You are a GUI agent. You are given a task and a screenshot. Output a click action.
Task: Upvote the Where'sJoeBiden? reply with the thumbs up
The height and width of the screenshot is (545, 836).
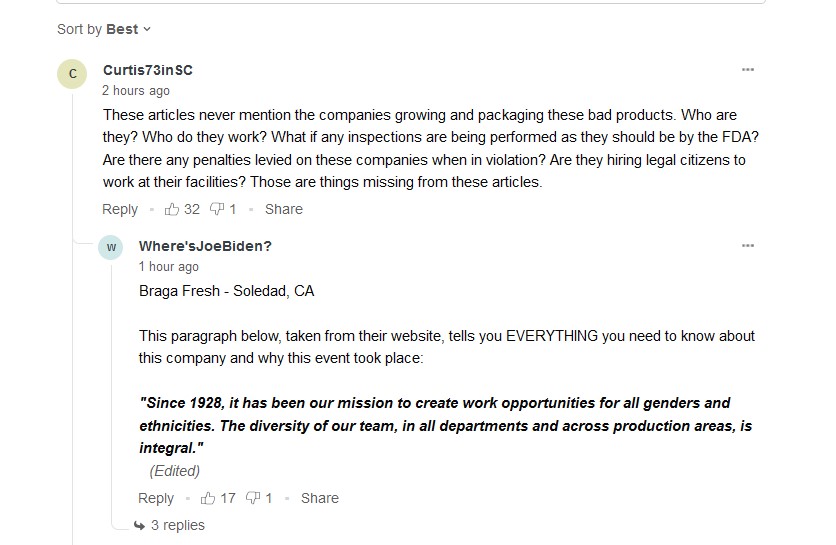207,498
